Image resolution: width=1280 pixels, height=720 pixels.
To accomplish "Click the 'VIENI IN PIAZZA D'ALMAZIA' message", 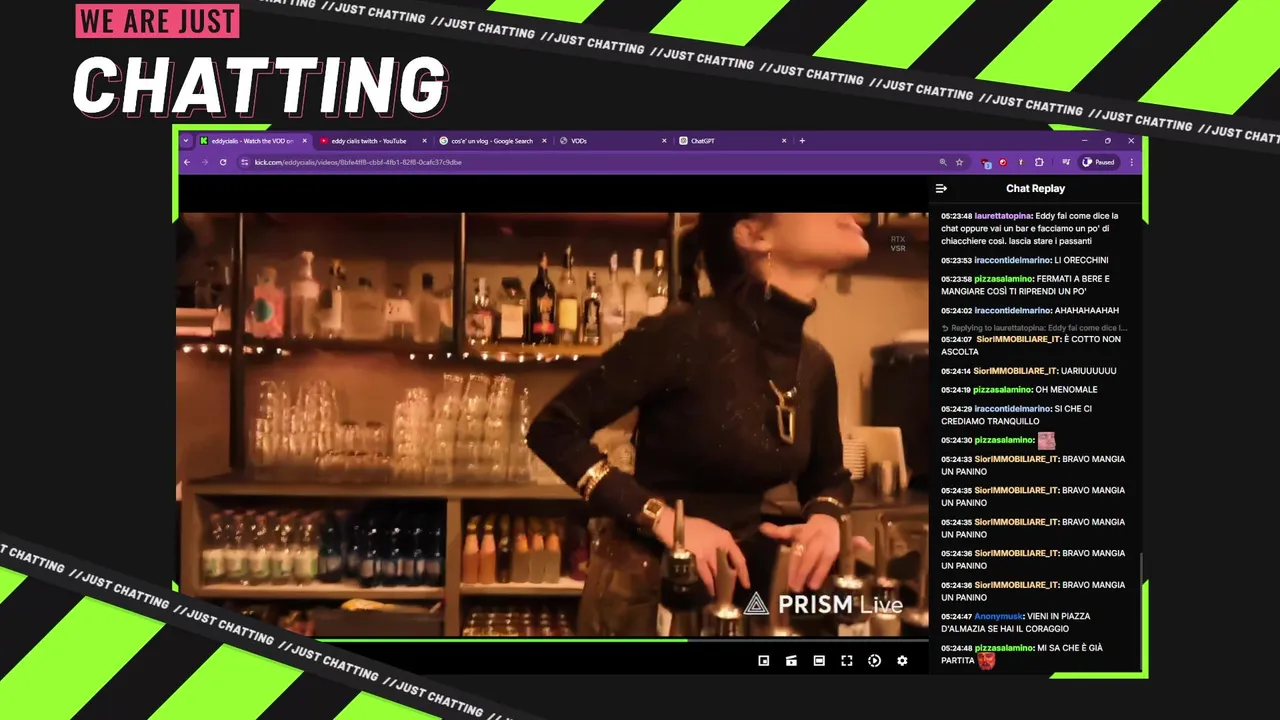I will (1015, 623).
